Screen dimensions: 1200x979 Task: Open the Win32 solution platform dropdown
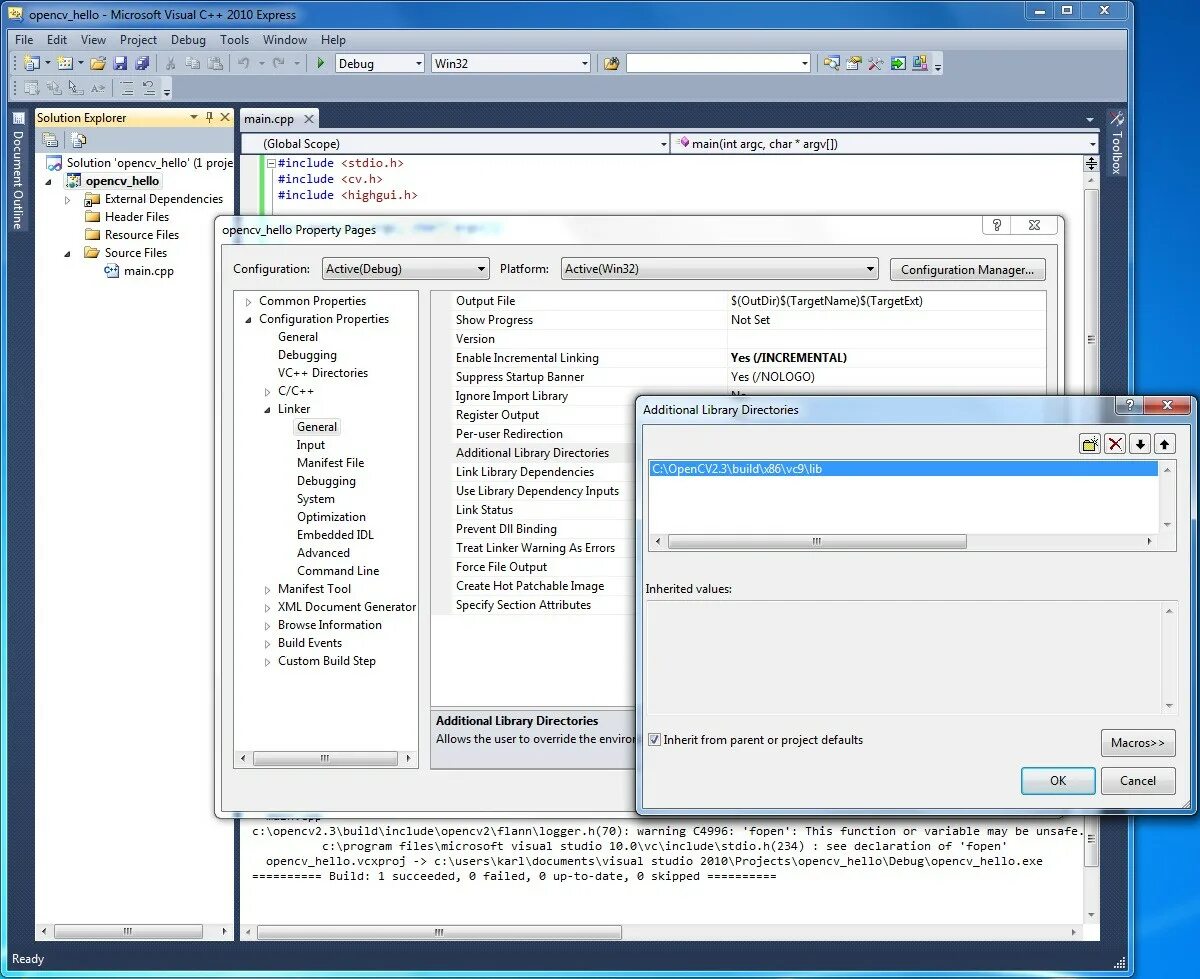click(x=511, y=63)
